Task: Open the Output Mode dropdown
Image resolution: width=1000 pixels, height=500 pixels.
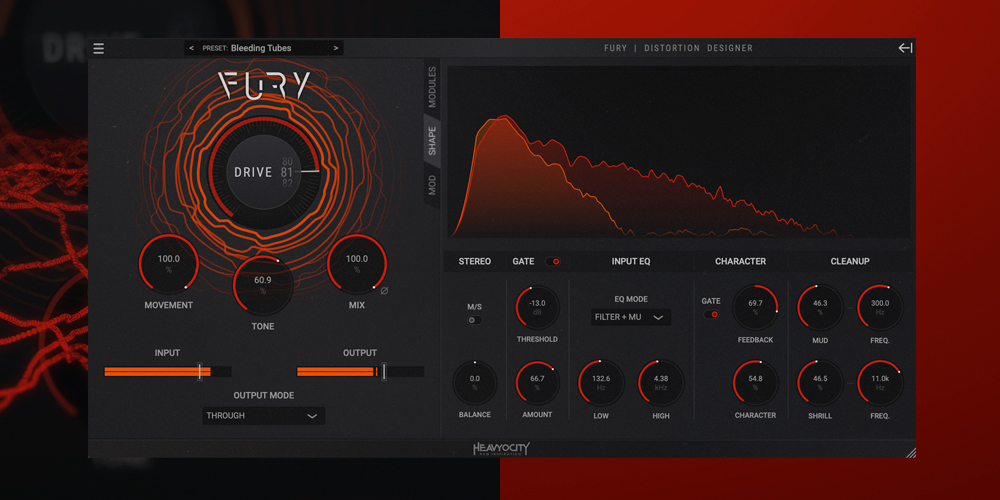Action: point(263,416)
